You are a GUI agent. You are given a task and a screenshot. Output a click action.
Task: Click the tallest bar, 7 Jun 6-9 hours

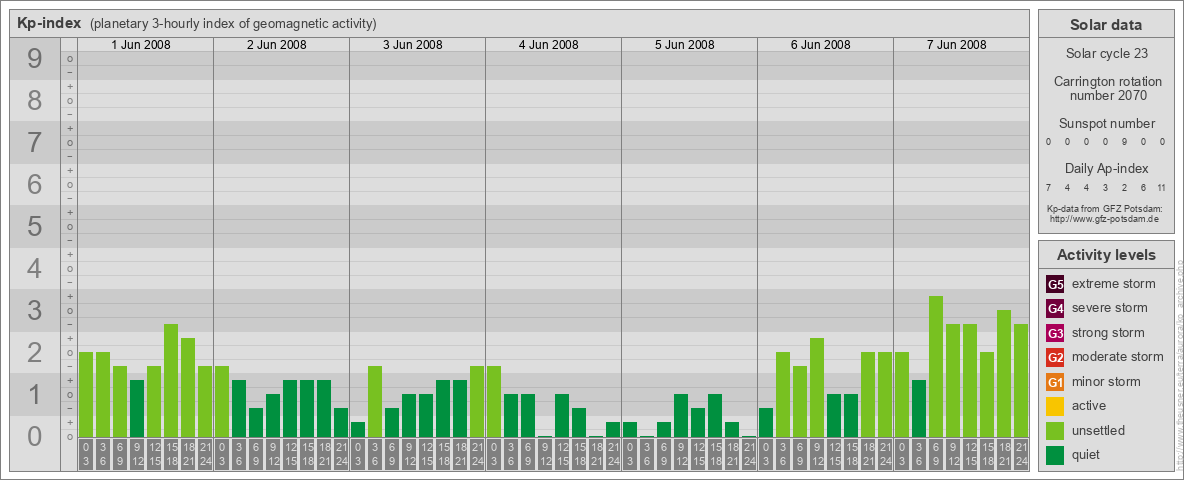click(936, 366)
